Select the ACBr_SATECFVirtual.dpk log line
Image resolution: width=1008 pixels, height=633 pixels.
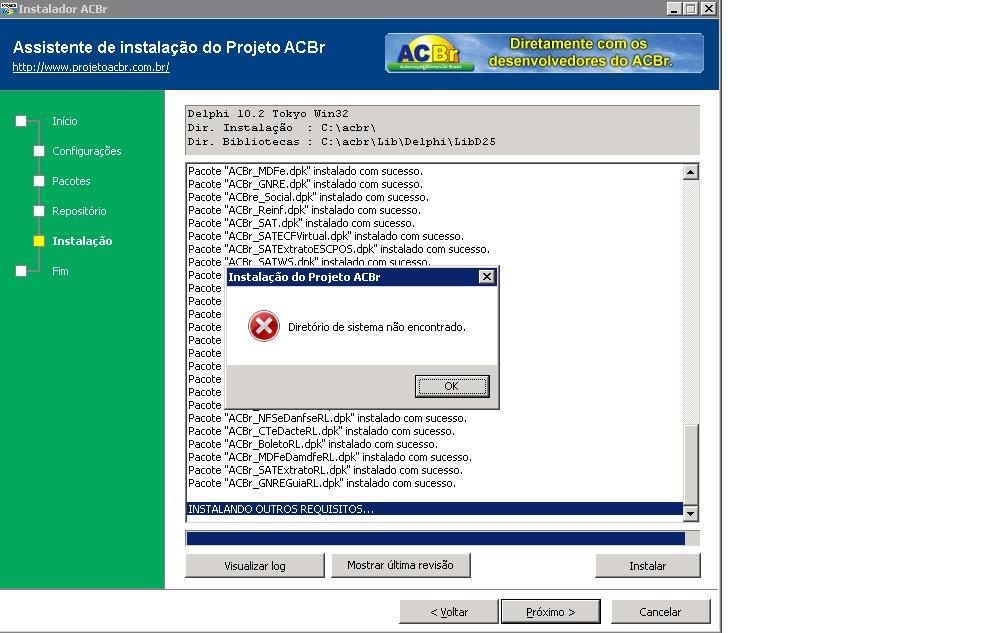[326, 236]
